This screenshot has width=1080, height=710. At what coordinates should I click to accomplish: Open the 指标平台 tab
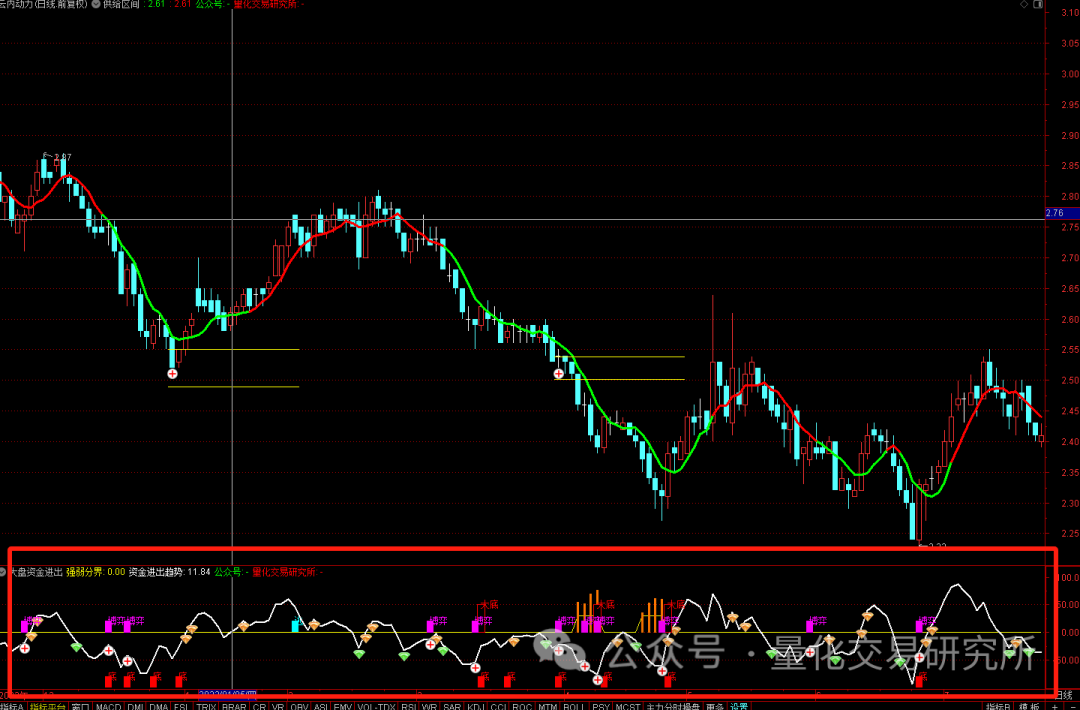[x=48, y=707]
